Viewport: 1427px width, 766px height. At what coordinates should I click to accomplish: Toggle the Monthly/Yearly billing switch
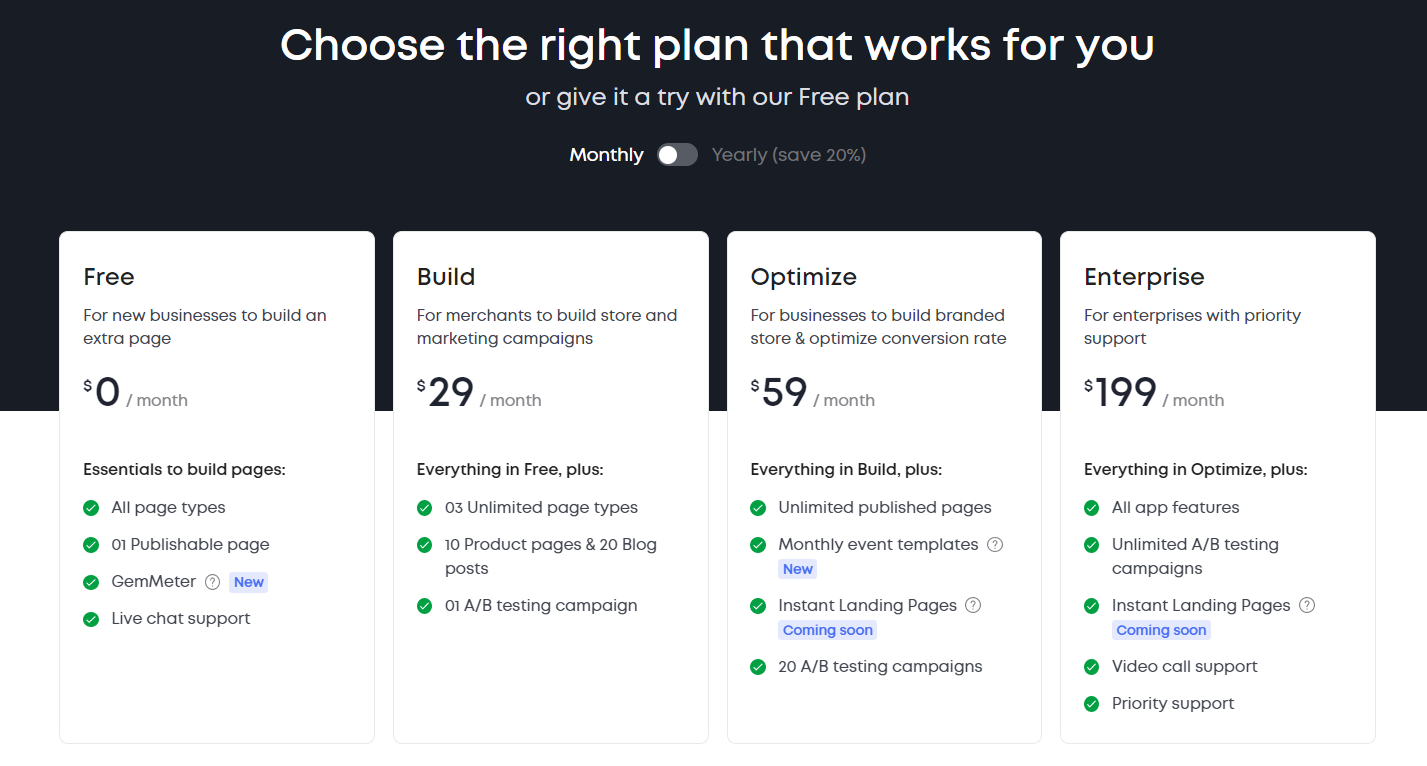pos(677,155)
